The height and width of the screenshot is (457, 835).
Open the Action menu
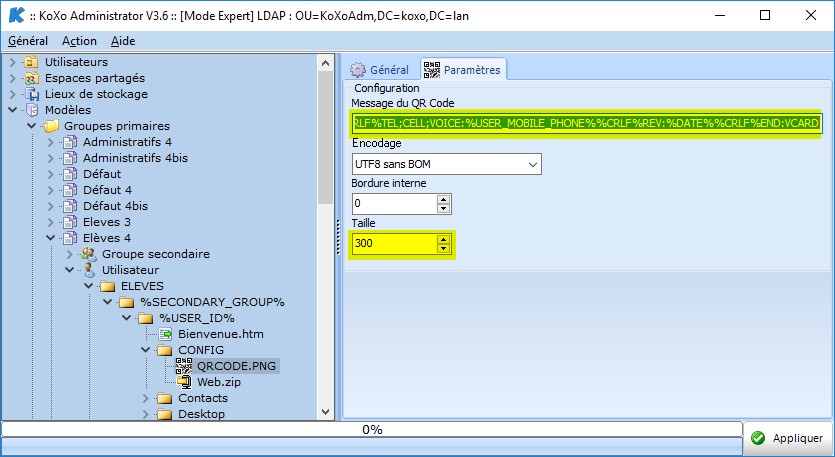[79, 41]
